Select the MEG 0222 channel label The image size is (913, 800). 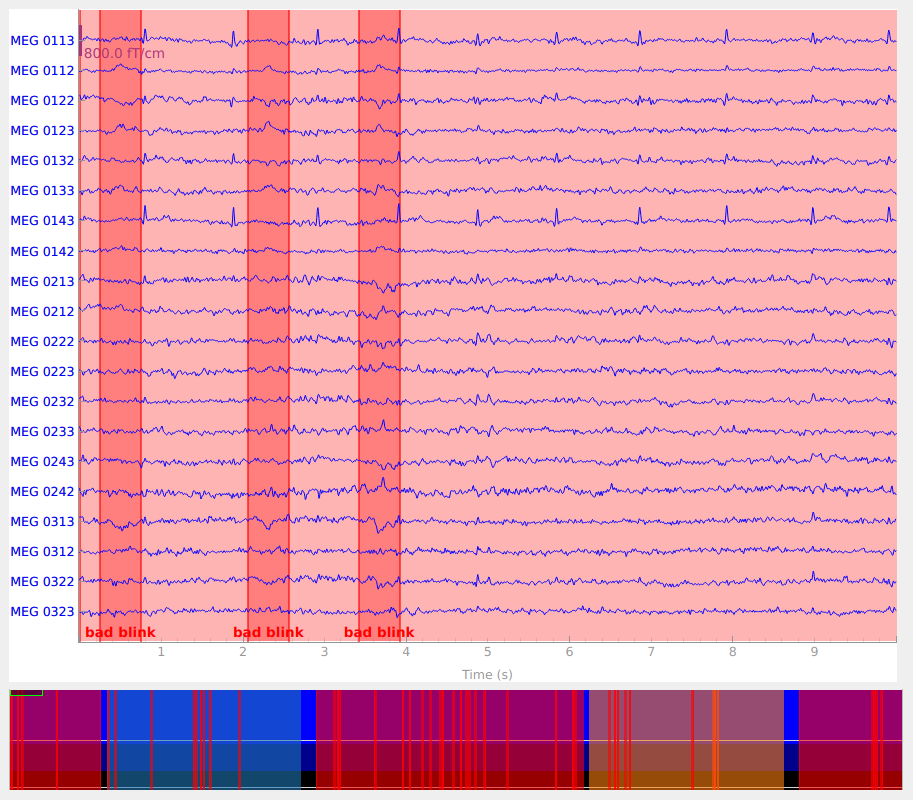42,341
